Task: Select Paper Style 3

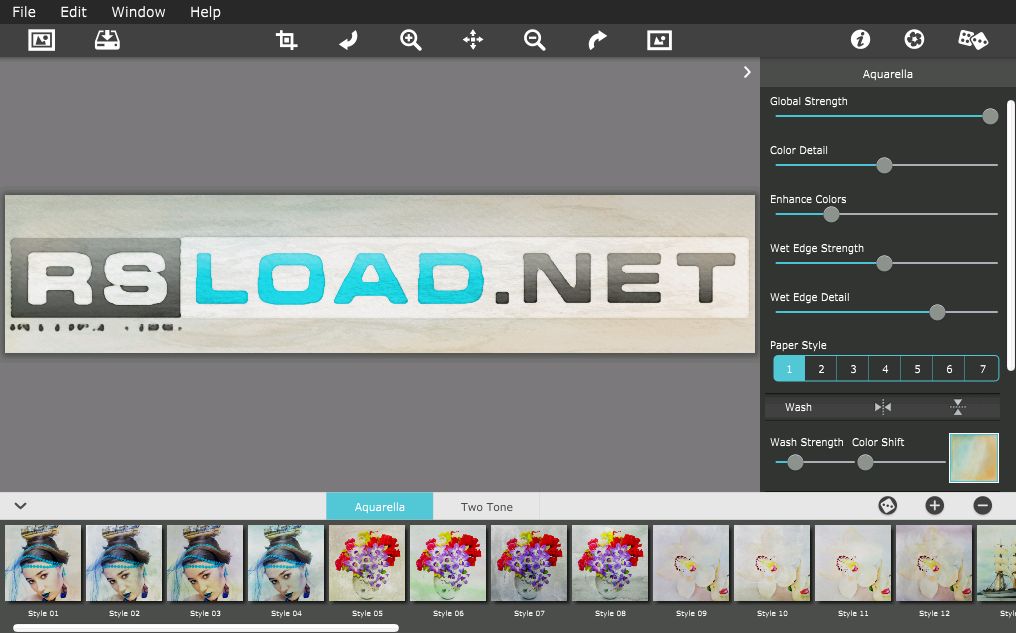Action: click(x=853, y=369)
